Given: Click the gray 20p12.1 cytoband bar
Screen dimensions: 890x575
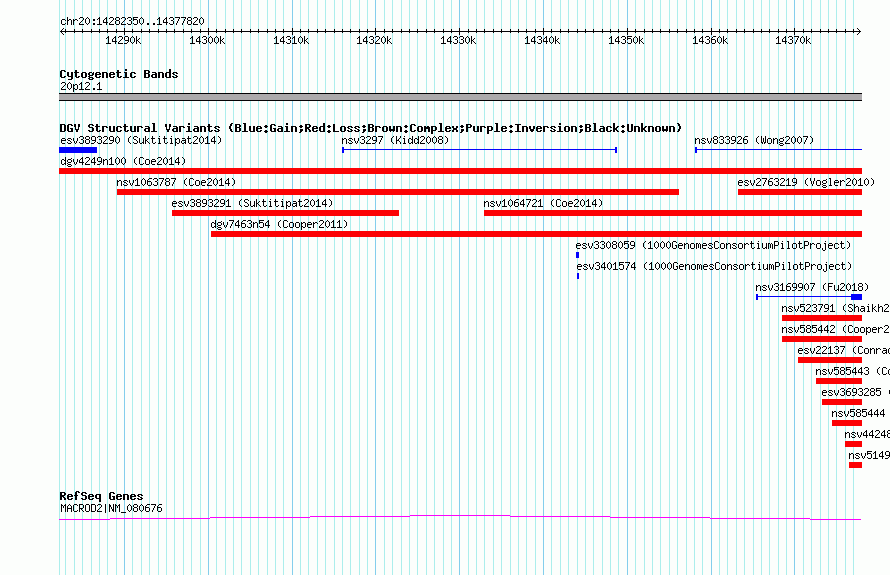Looking at the screenshot, I should 460,97.
